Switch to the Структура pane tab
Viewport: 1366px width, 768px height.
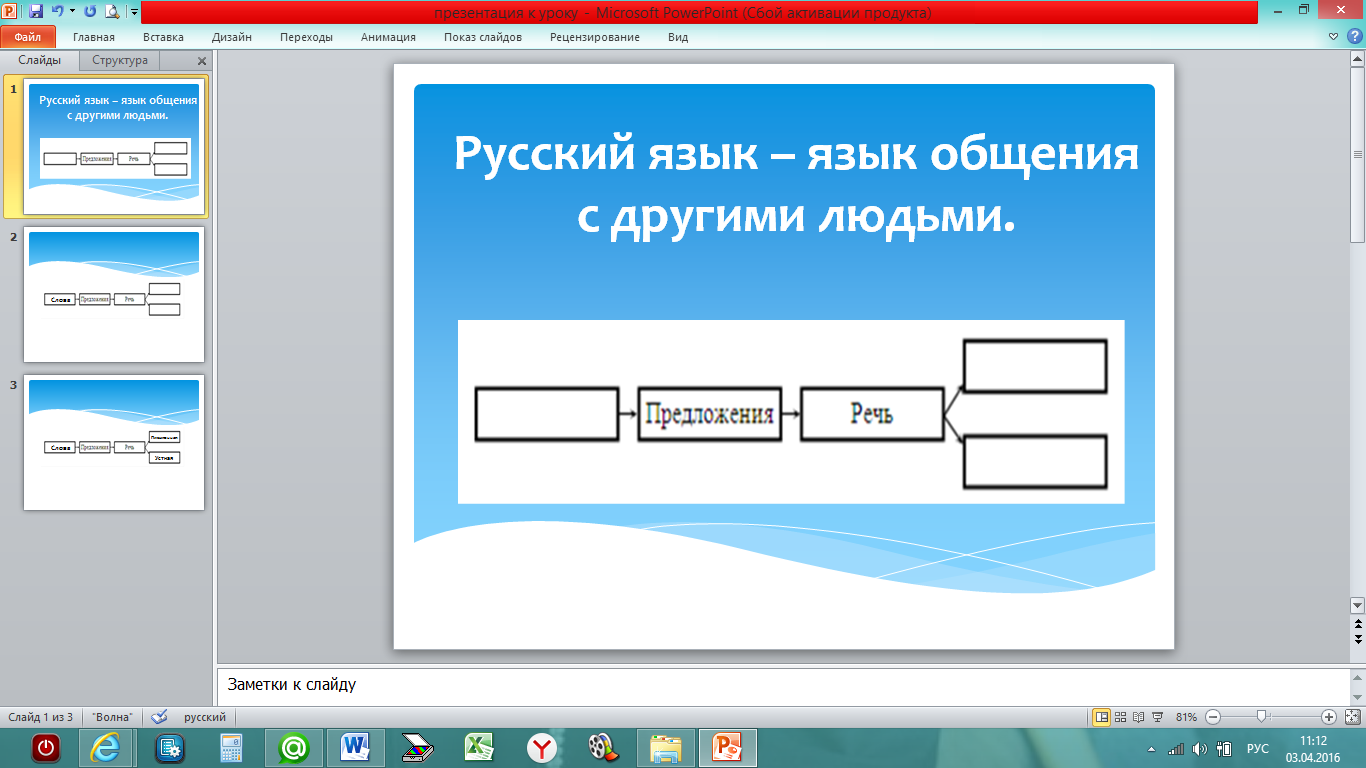[120, 60]
